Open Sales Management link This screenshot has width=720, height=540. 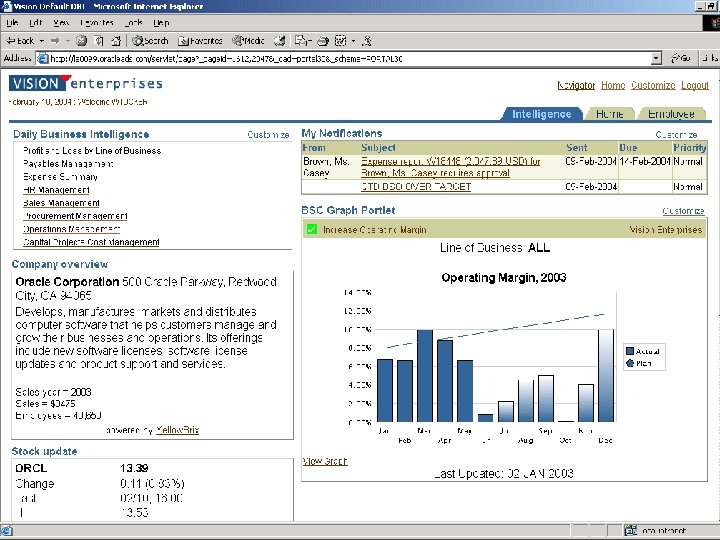pyautogui.click(x=61, y=203)
